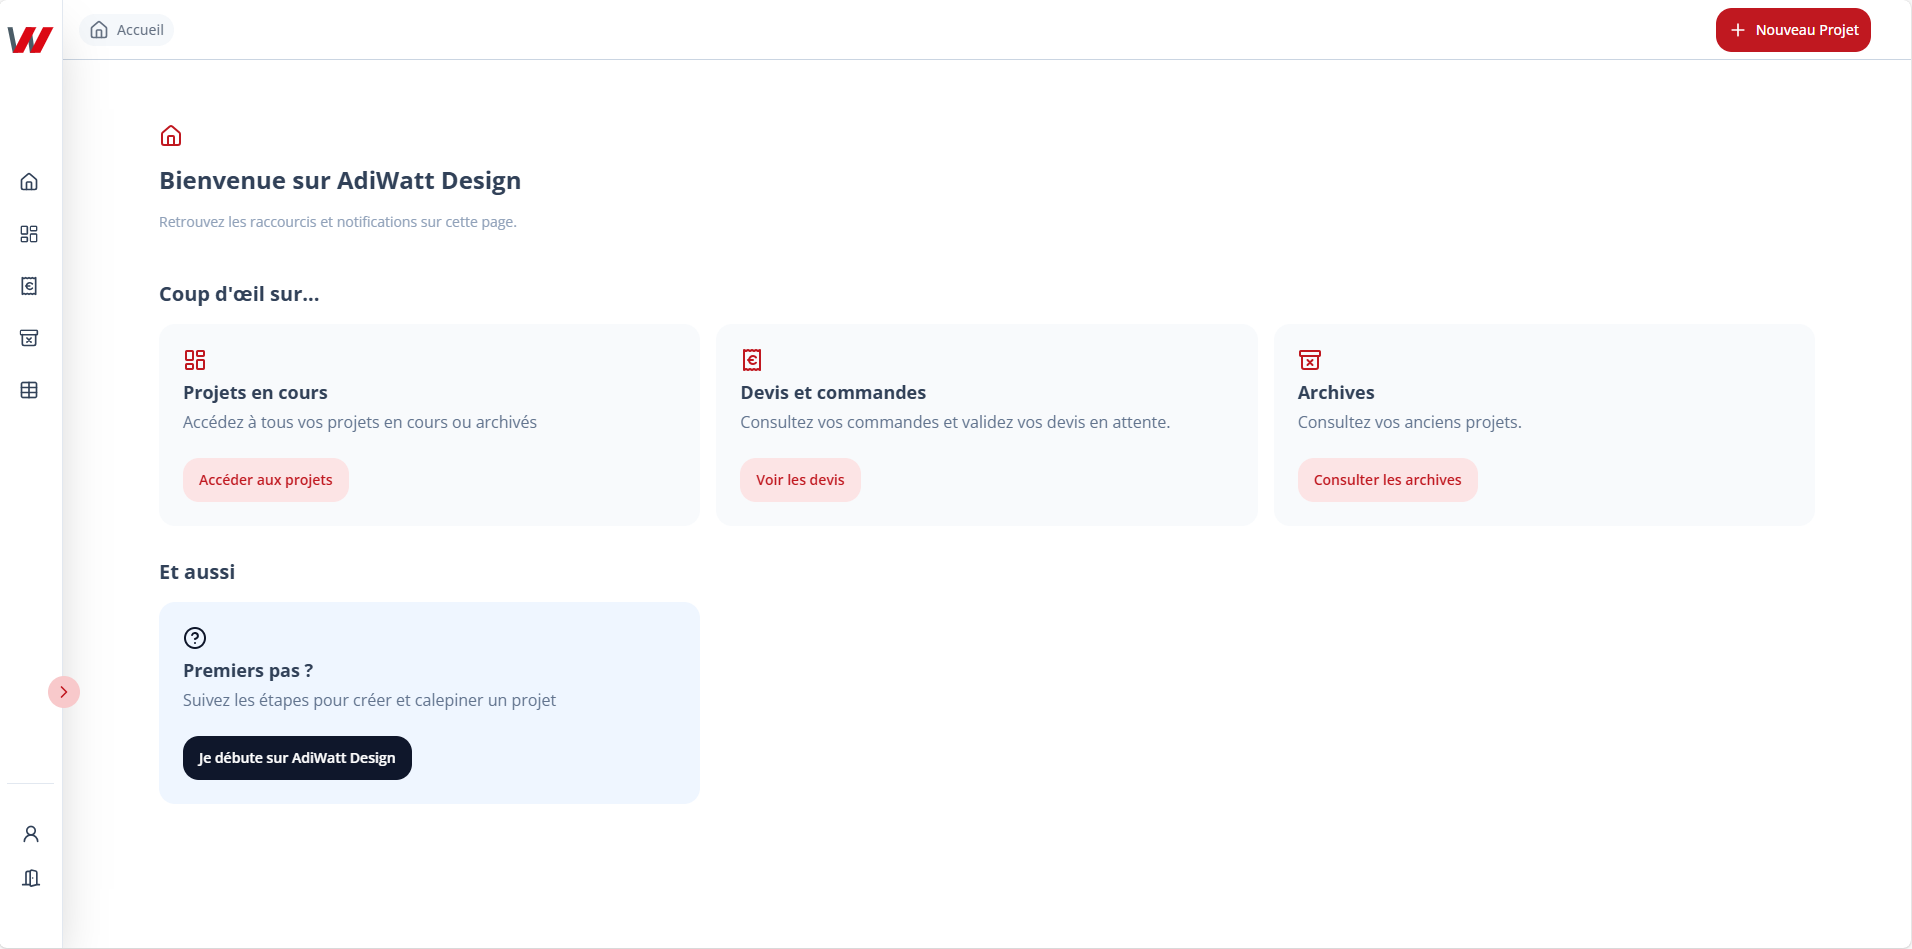
Task: Click the AdiWatt logo in sidebar
Action: (x=30, y=39)
